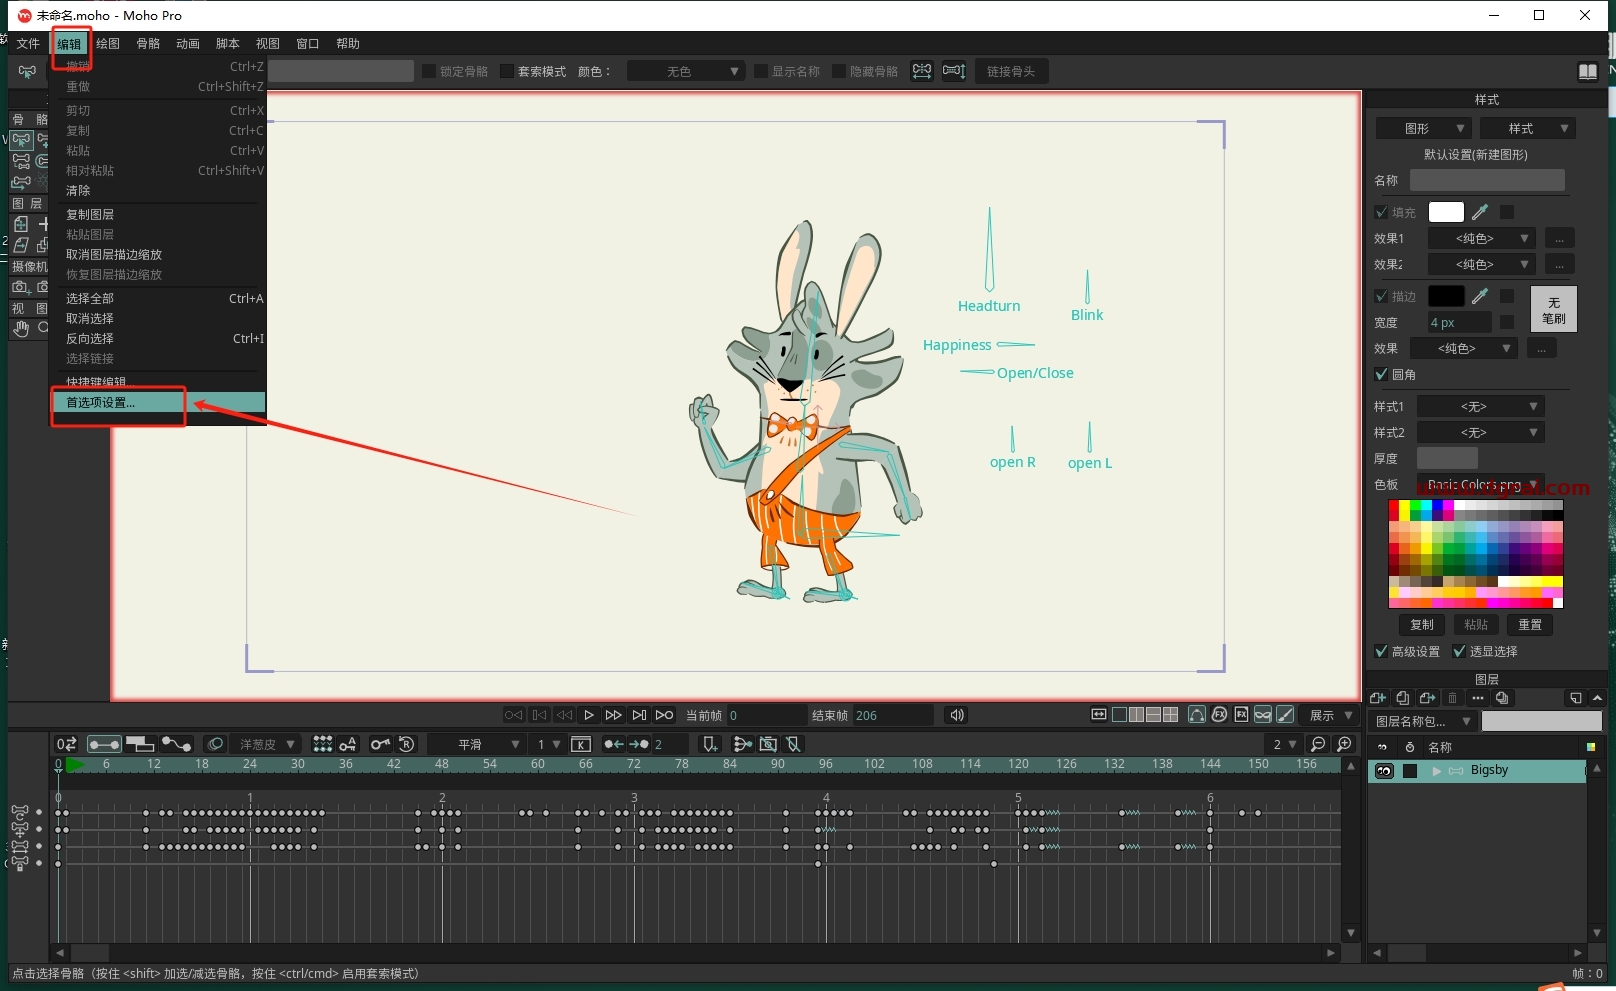1616x991 pixels.
Task: Open the 样式2 dropdown
Action: pyautogui.click(x=1481, y=432)
